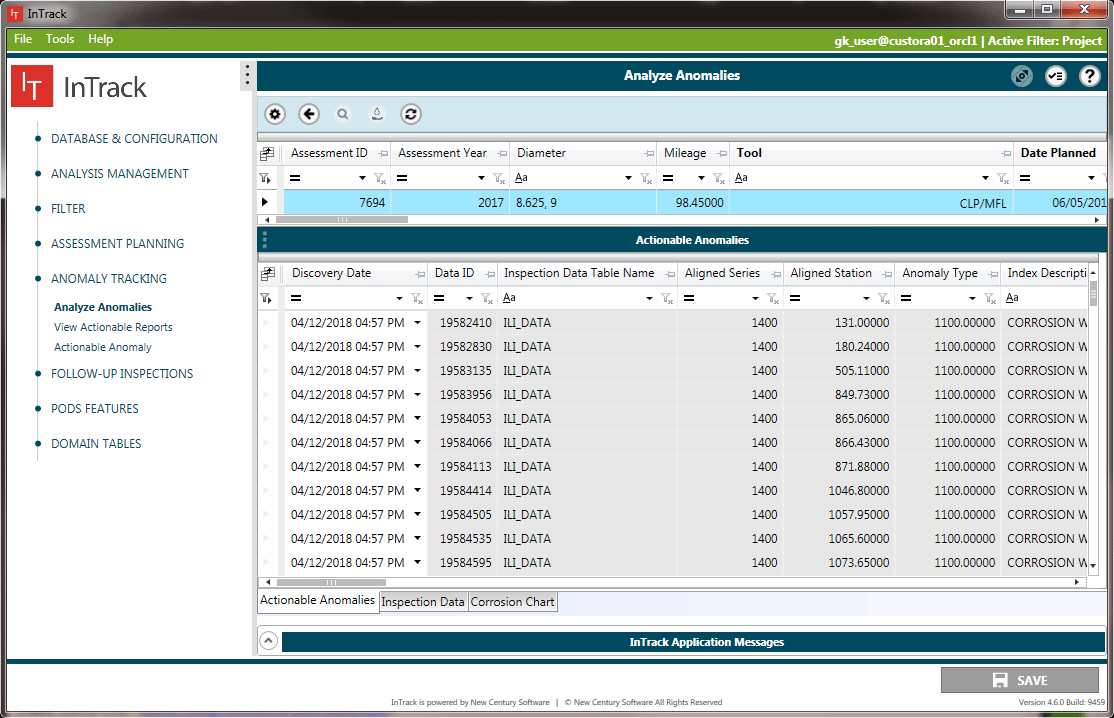Image resolution: width=1114 pixels, height=718 pixels.
Task: Refresh data with the circular arrows icon
Action: [411, 114]
